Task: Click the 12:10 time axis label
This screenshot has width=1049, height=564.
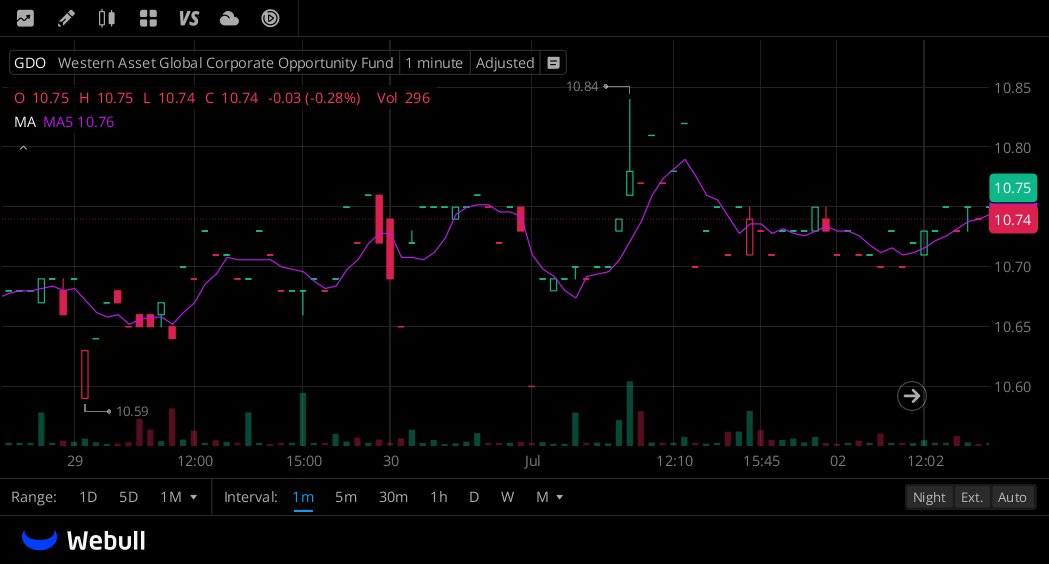Action: (674, 461)
